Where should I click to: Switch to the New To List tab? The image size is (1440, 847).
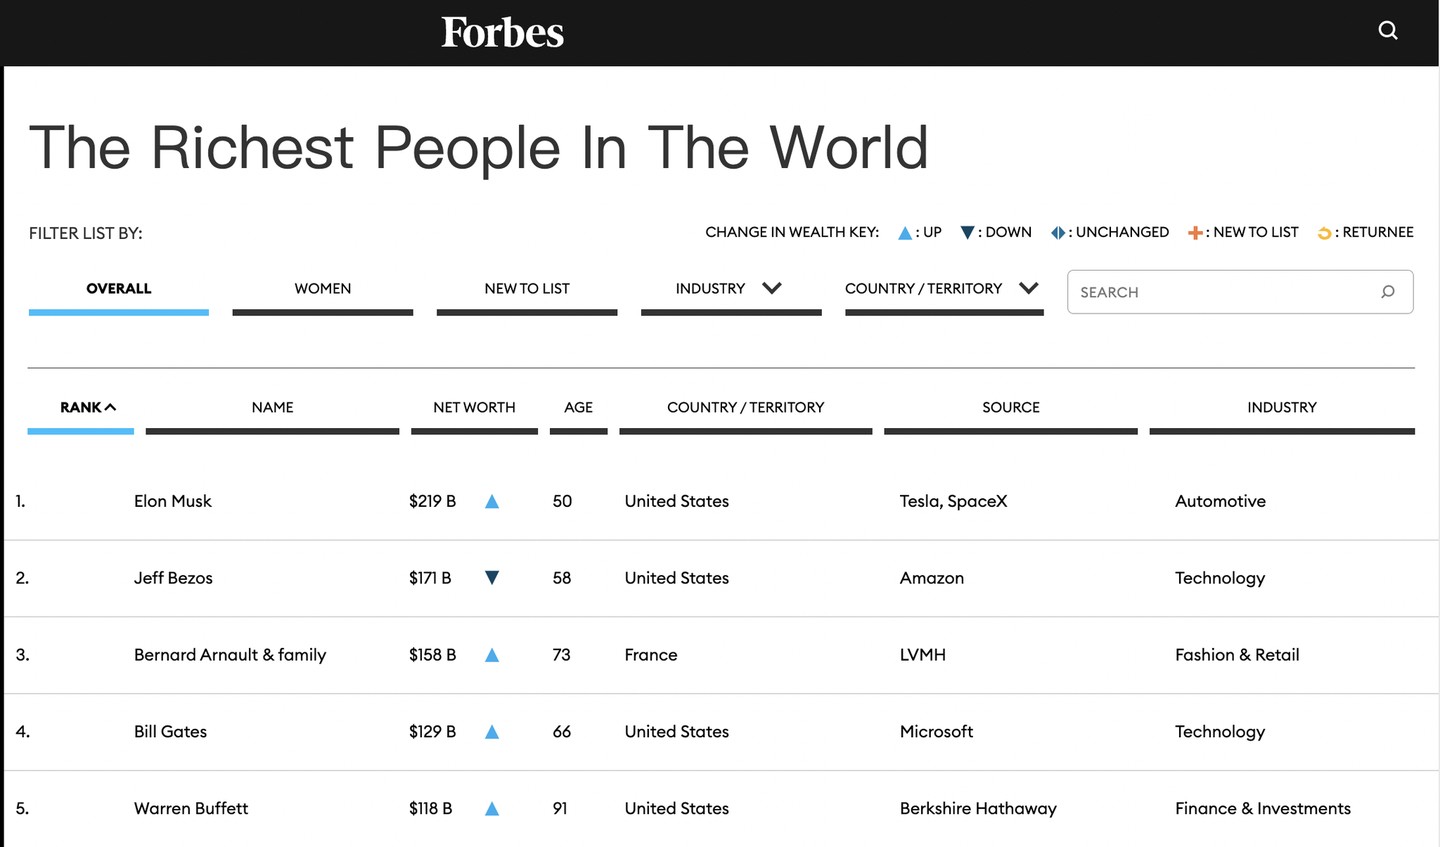tap(526, 289)
